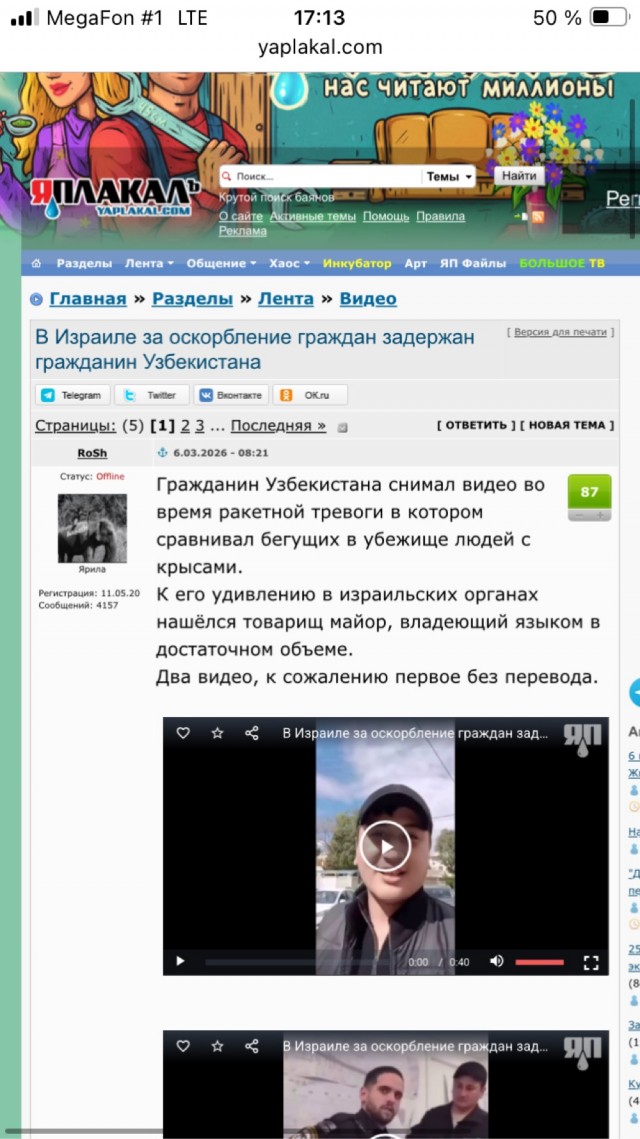Expand the Хаос menu
Viewport: 640px width, 1139px height.
pos(289,264)
